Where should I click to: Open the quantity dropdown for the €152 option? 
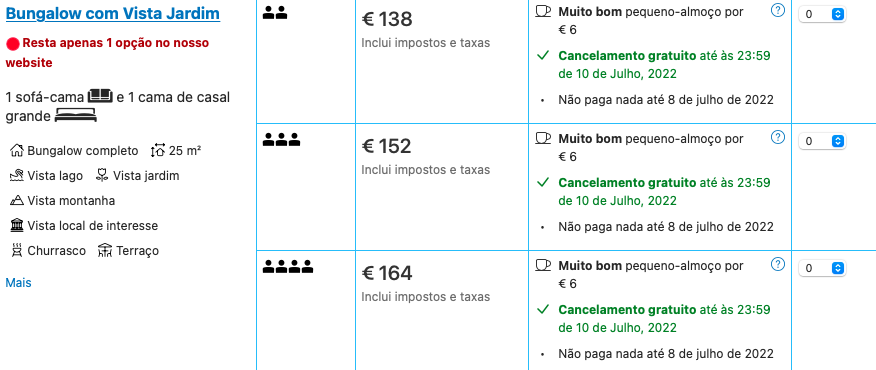click(x=822, y=141)
